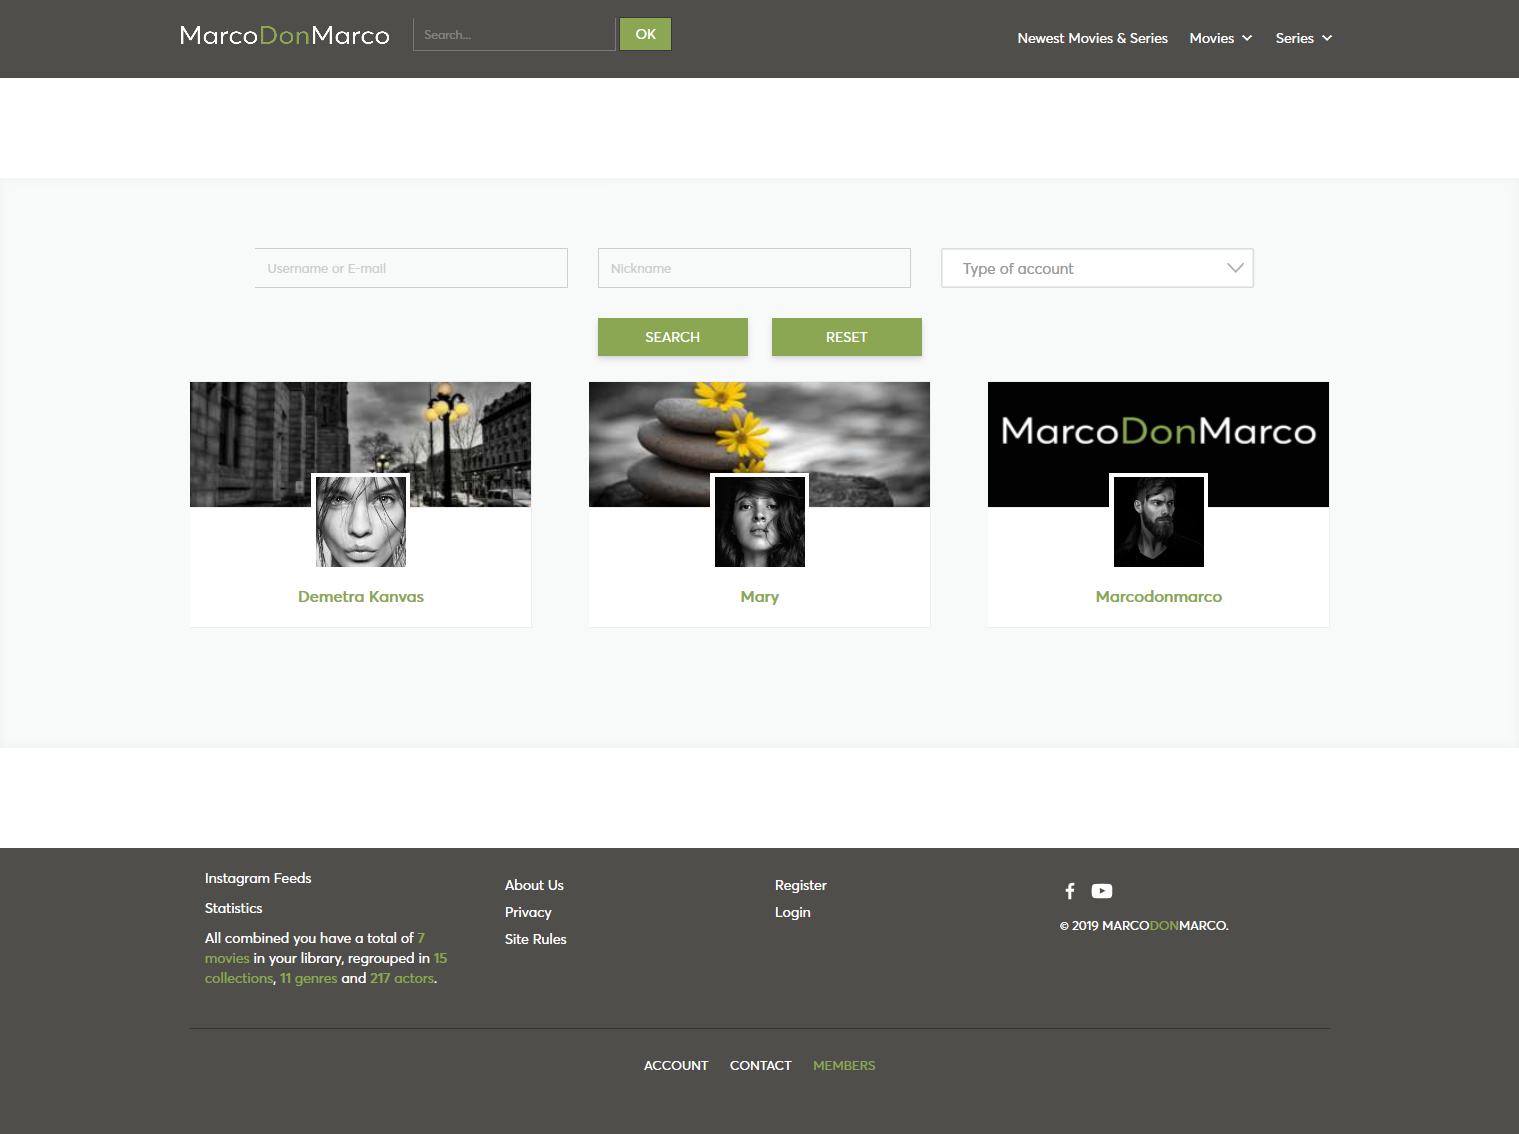Open the Privacy footer link
Image resolution: width=1519 pixels, height=1134 pixels.
tap(528, 912)
